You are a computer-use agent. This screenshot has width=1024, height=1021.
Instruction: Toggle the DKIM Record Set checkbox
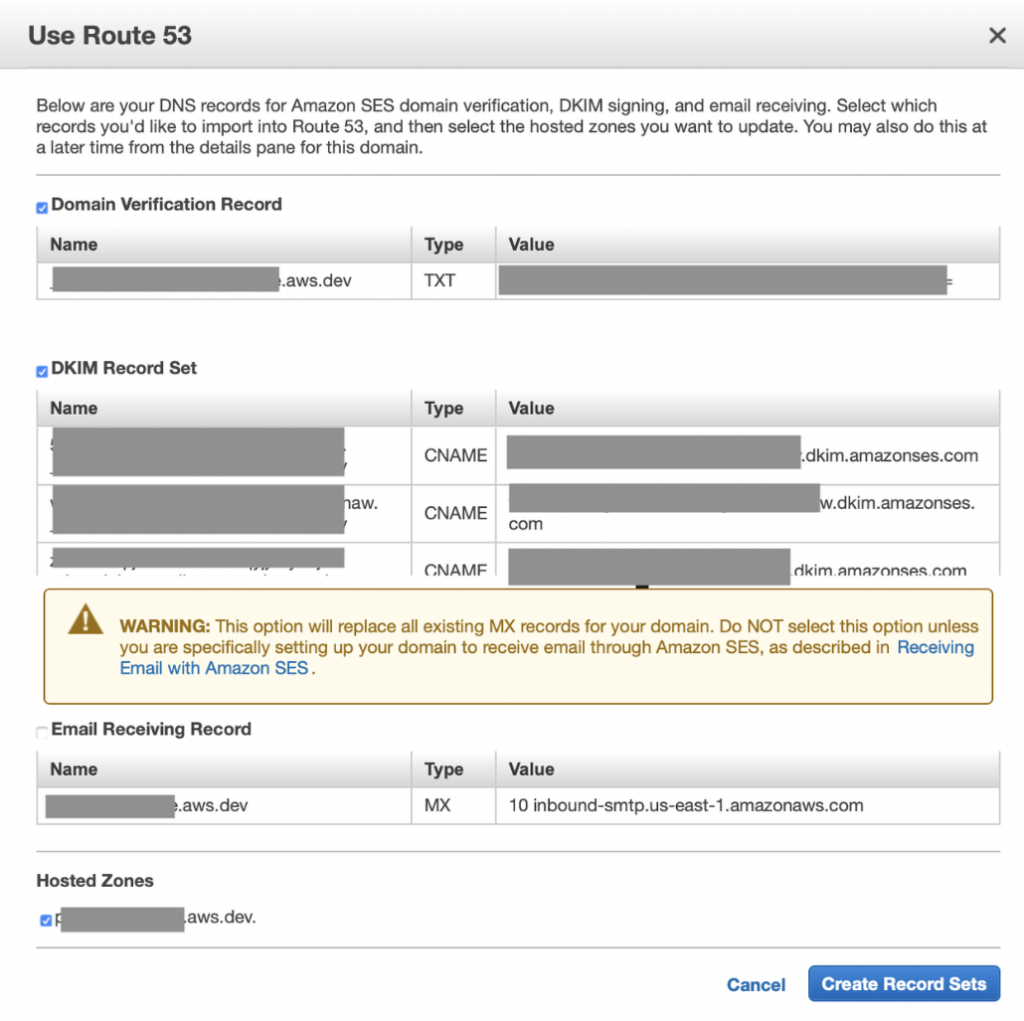42,372
